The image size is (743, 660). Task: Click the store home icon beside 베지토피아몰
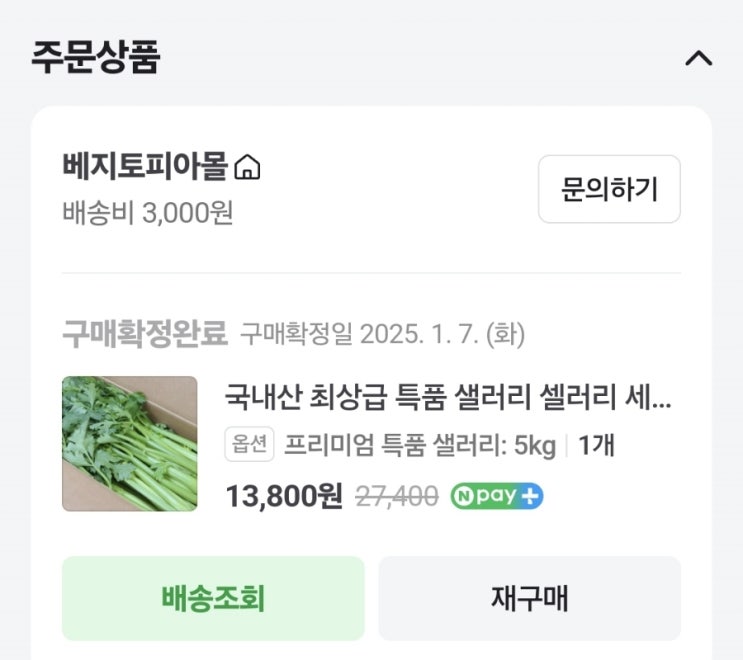click(246, 167)
